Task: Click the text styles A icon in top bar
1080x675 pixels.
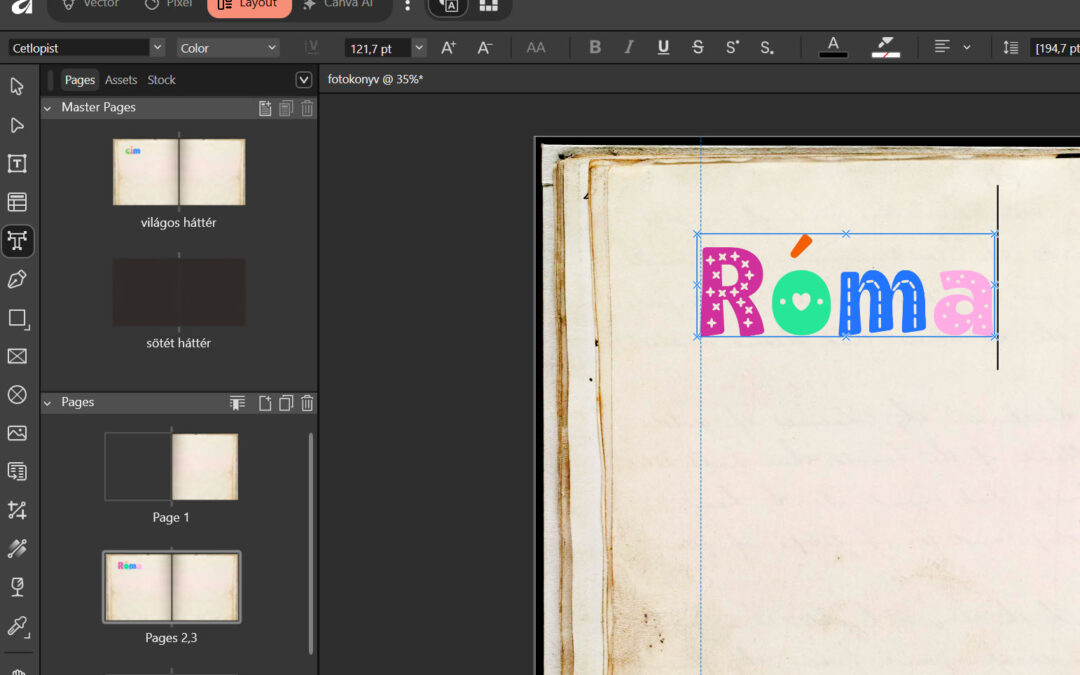Action: click(448, 6)
